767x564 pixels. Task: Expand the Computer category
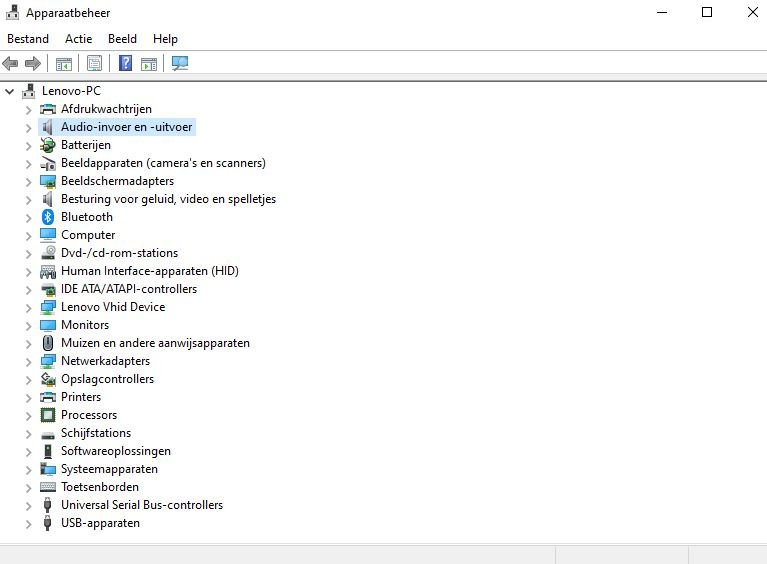click(x=28, y=236)
